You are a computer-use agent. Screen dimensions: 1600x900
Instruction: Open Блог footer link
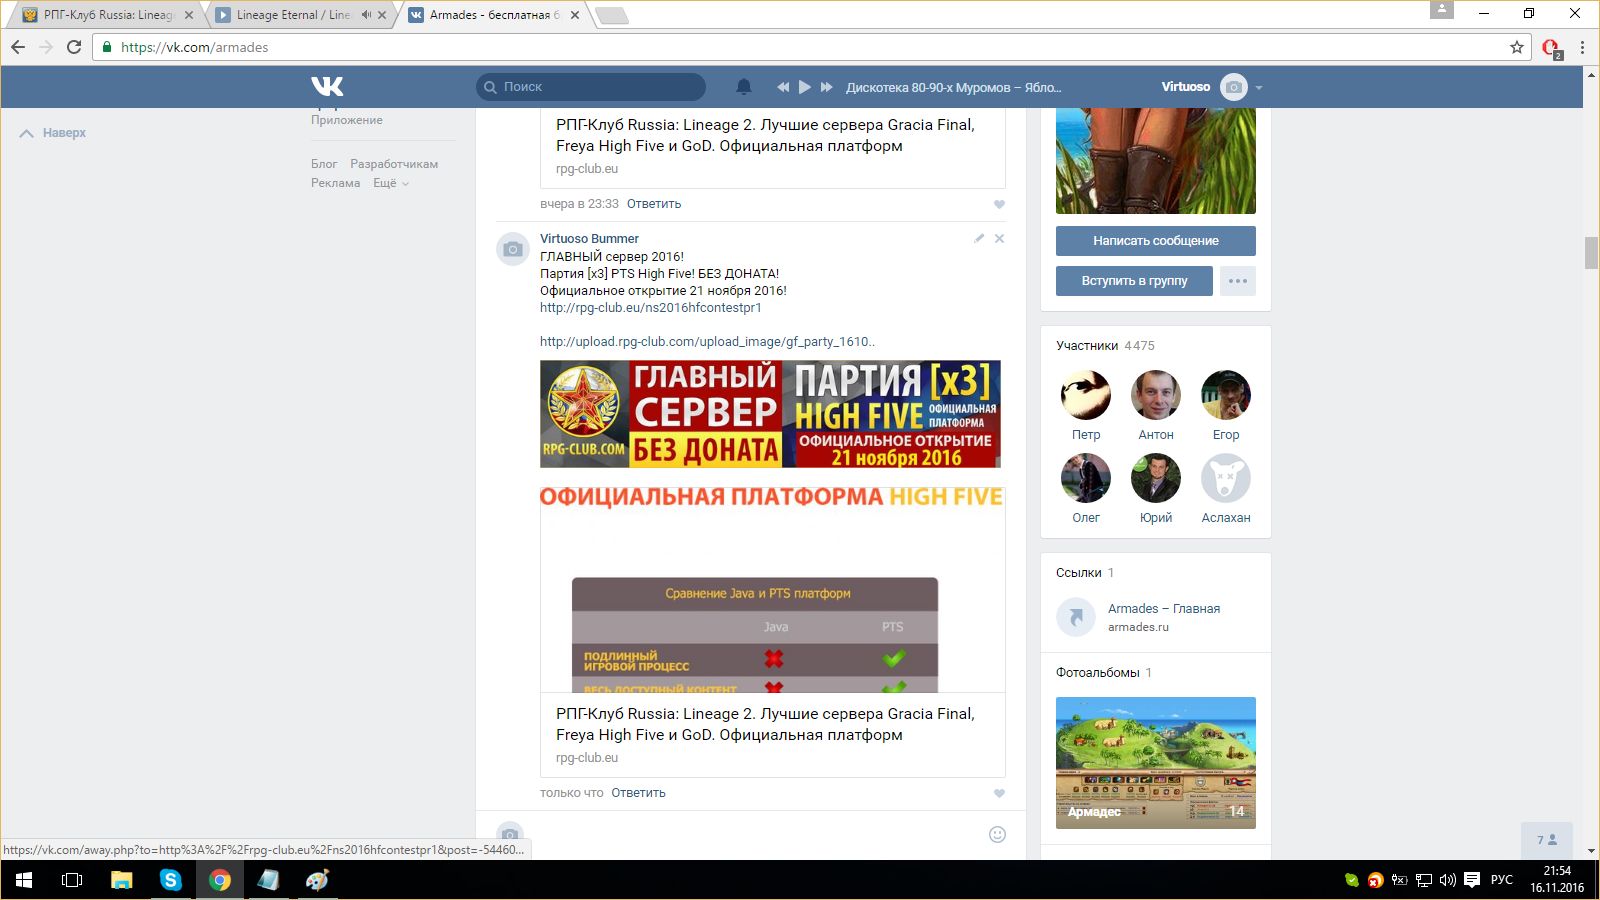(324, 164)
